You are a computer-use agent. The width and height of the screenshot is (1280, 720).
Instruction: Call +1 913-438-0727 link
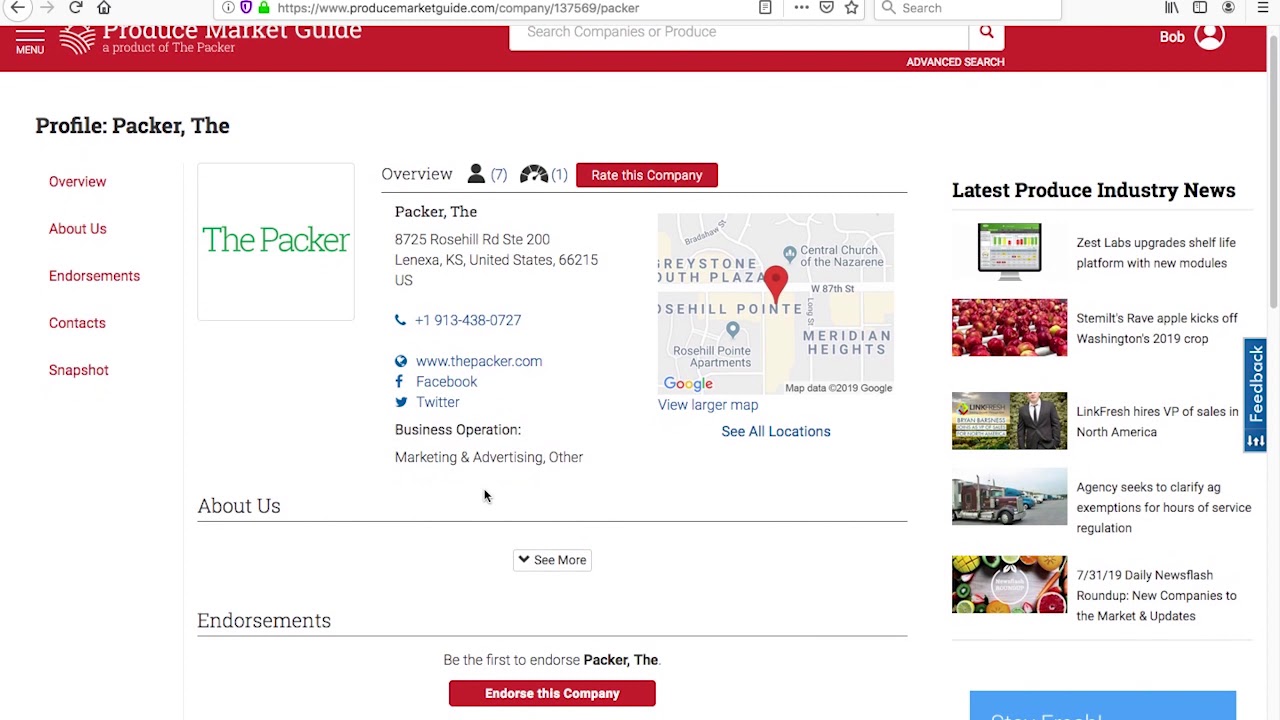pos(468,320)
